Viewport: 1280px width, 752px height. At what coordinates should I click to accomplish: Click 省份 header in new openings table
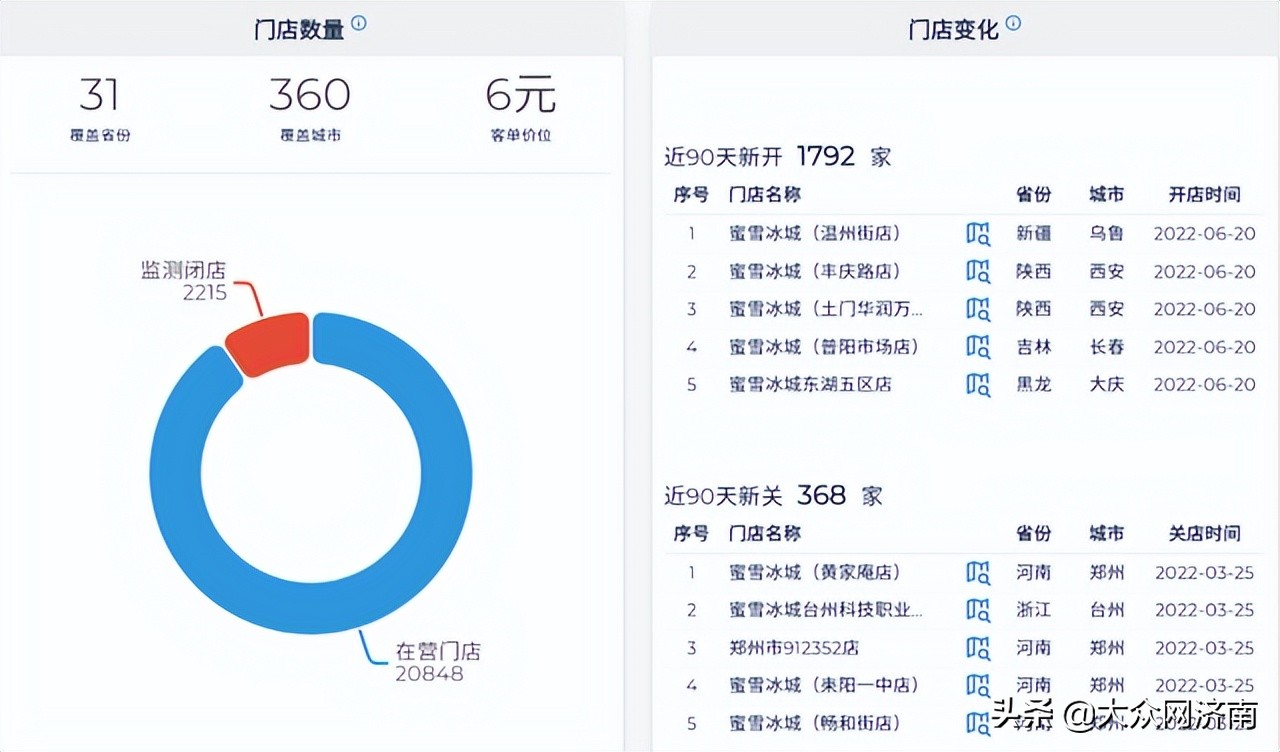(1034, 195)
